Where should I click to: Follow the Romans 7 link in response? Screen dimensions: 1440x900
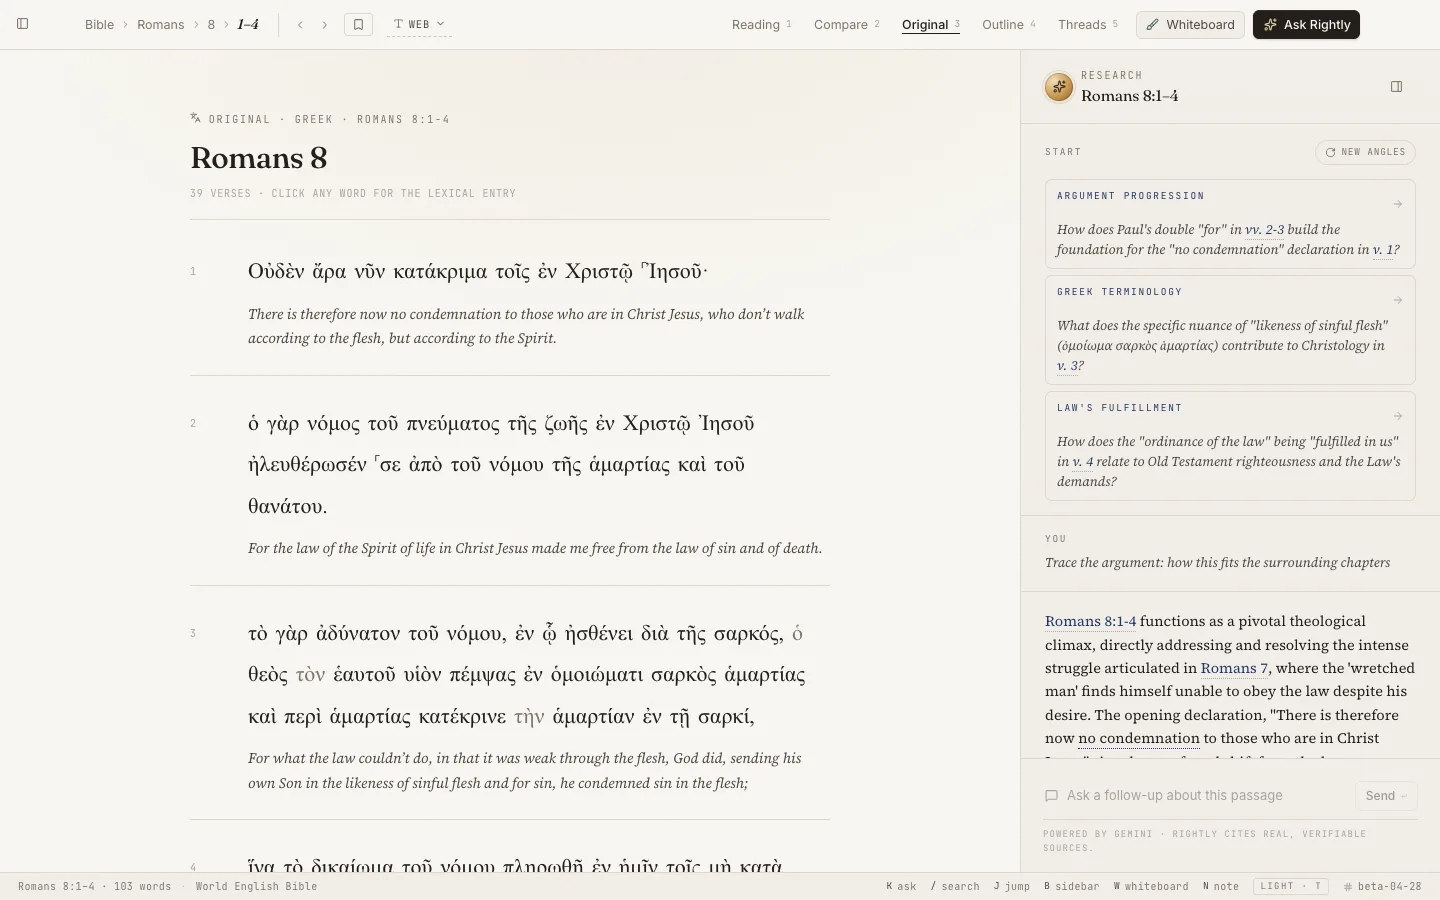click(1234, 668)
